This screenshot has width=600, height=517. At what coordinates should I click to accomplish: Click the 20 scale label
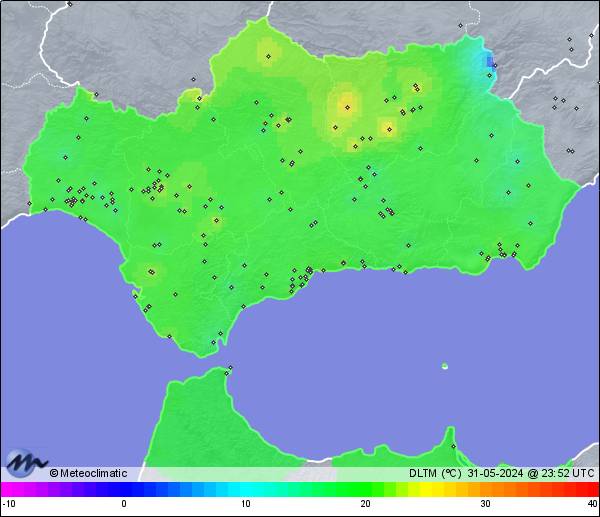(x=365, y=504)
